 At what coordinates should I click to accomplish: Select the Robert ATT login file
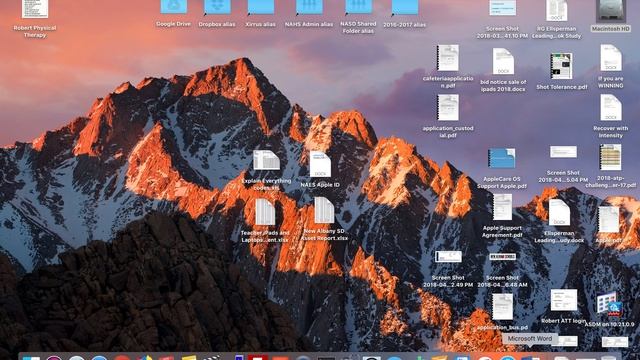coord(564,300)
